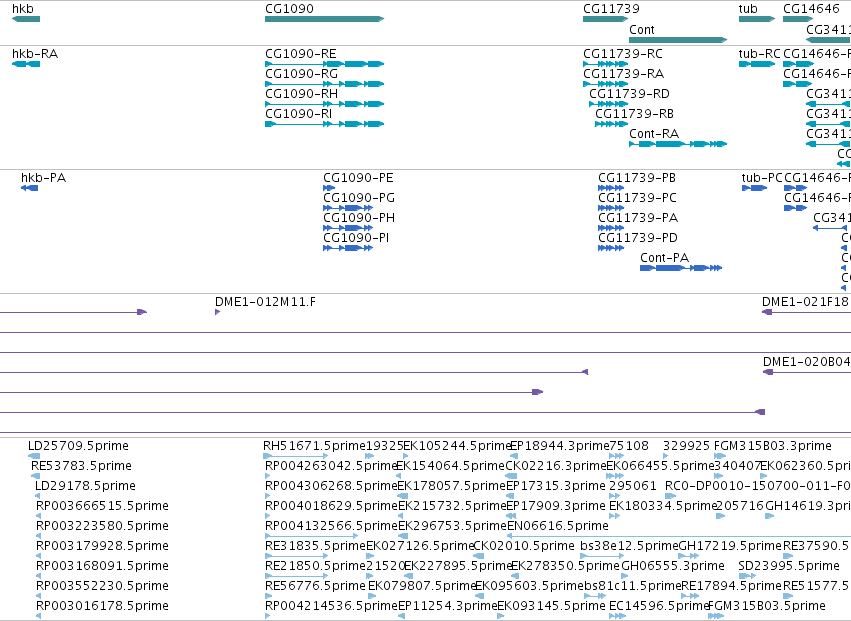Click the hkb-RA transcript label
The height and width of the screenshot is (621, 851).
[35, 54]
